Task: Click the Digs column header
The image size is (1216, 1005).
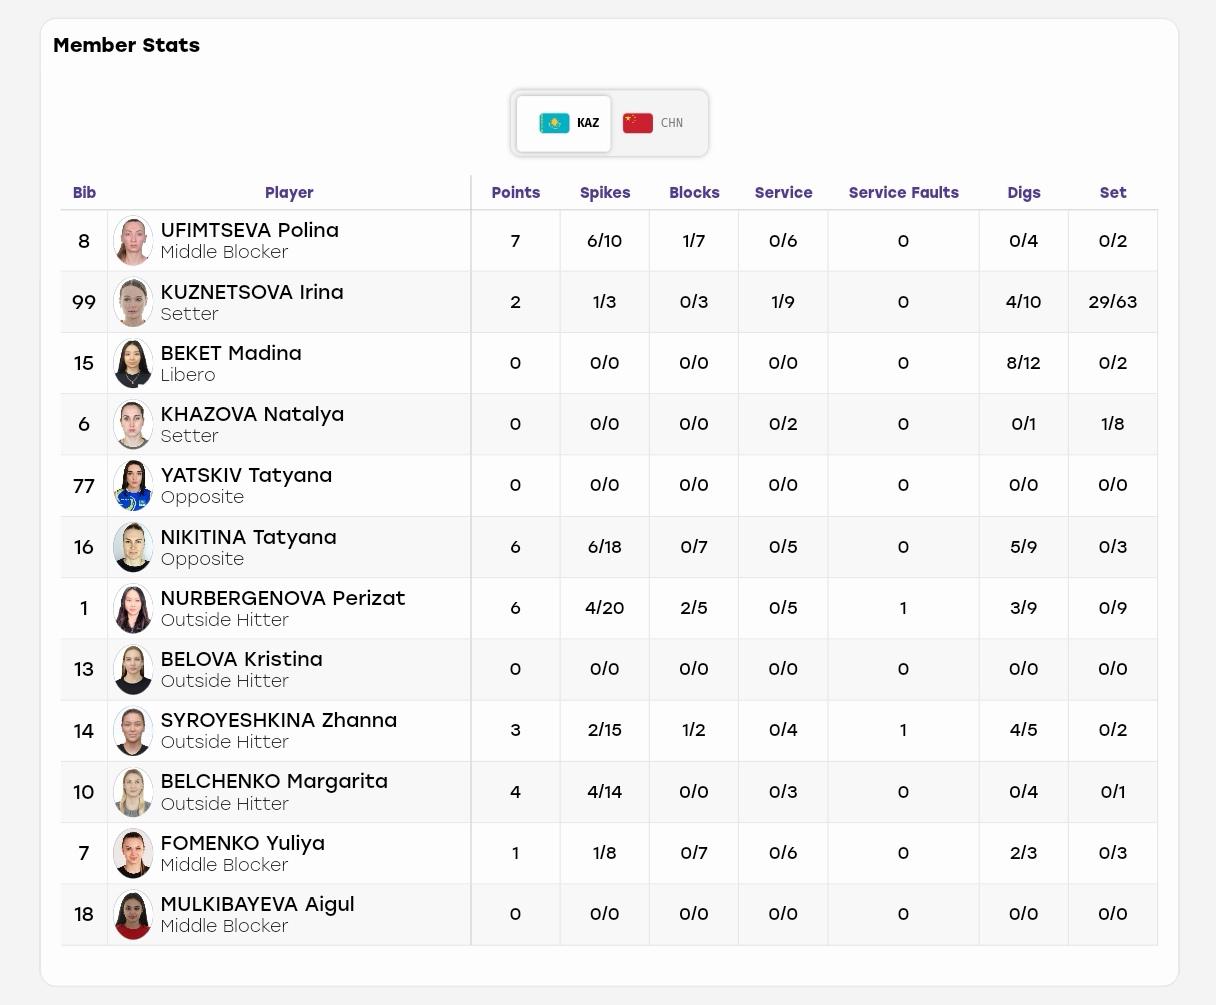Action: (x=1024, y=193)
